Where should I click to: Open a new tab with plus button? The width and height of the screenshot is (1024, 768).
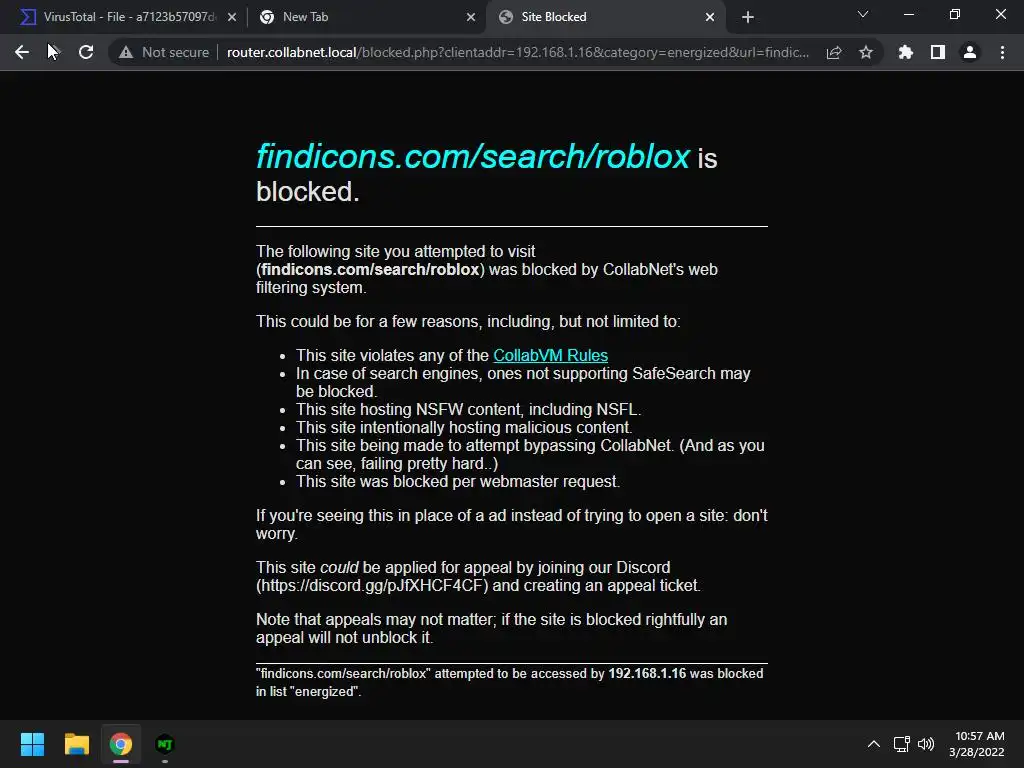pyautogui.click(x=748, y=17)
